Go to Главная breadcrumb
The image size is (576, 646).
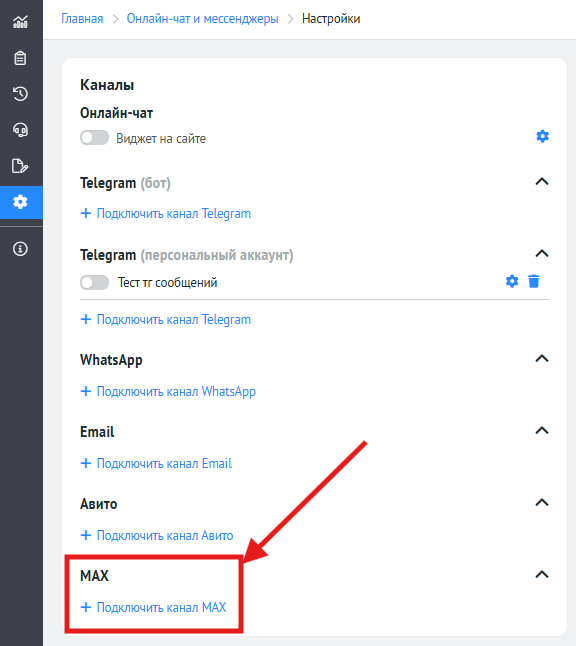[82, 19]
